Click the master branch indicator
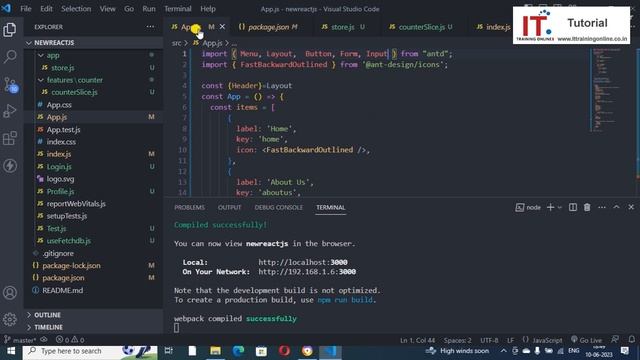640x360 pixels. [21, 340]
